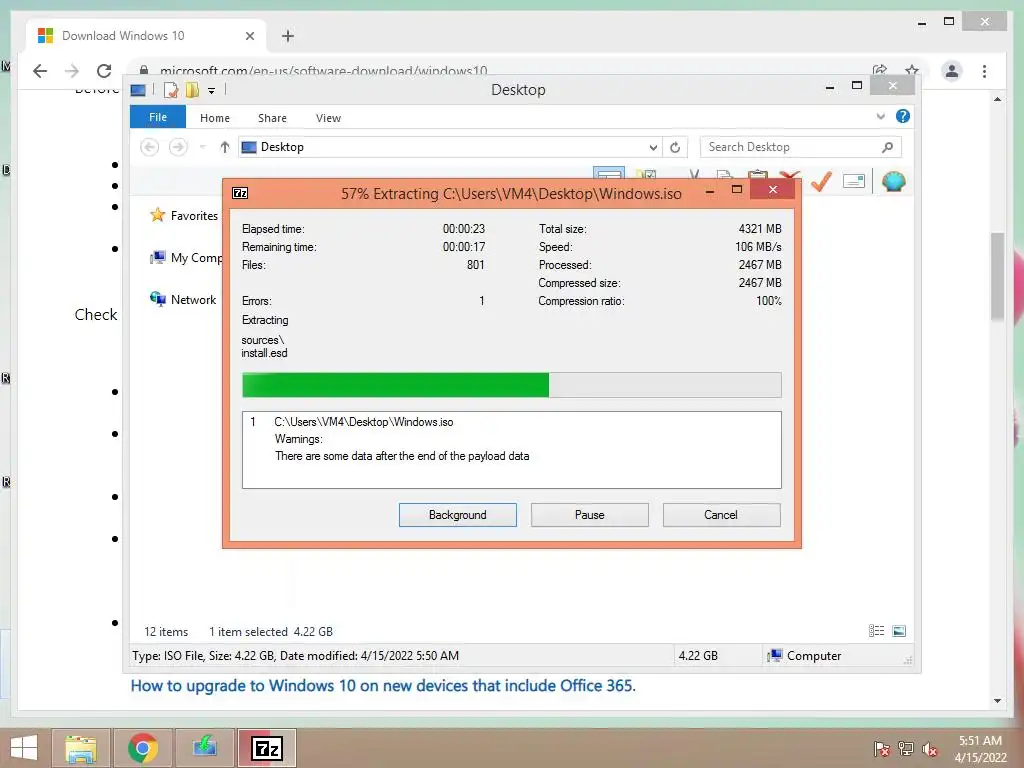This screenshot has height=768, width=1024.
Task: Go back in Chrome
Action: tap(40, 71)
